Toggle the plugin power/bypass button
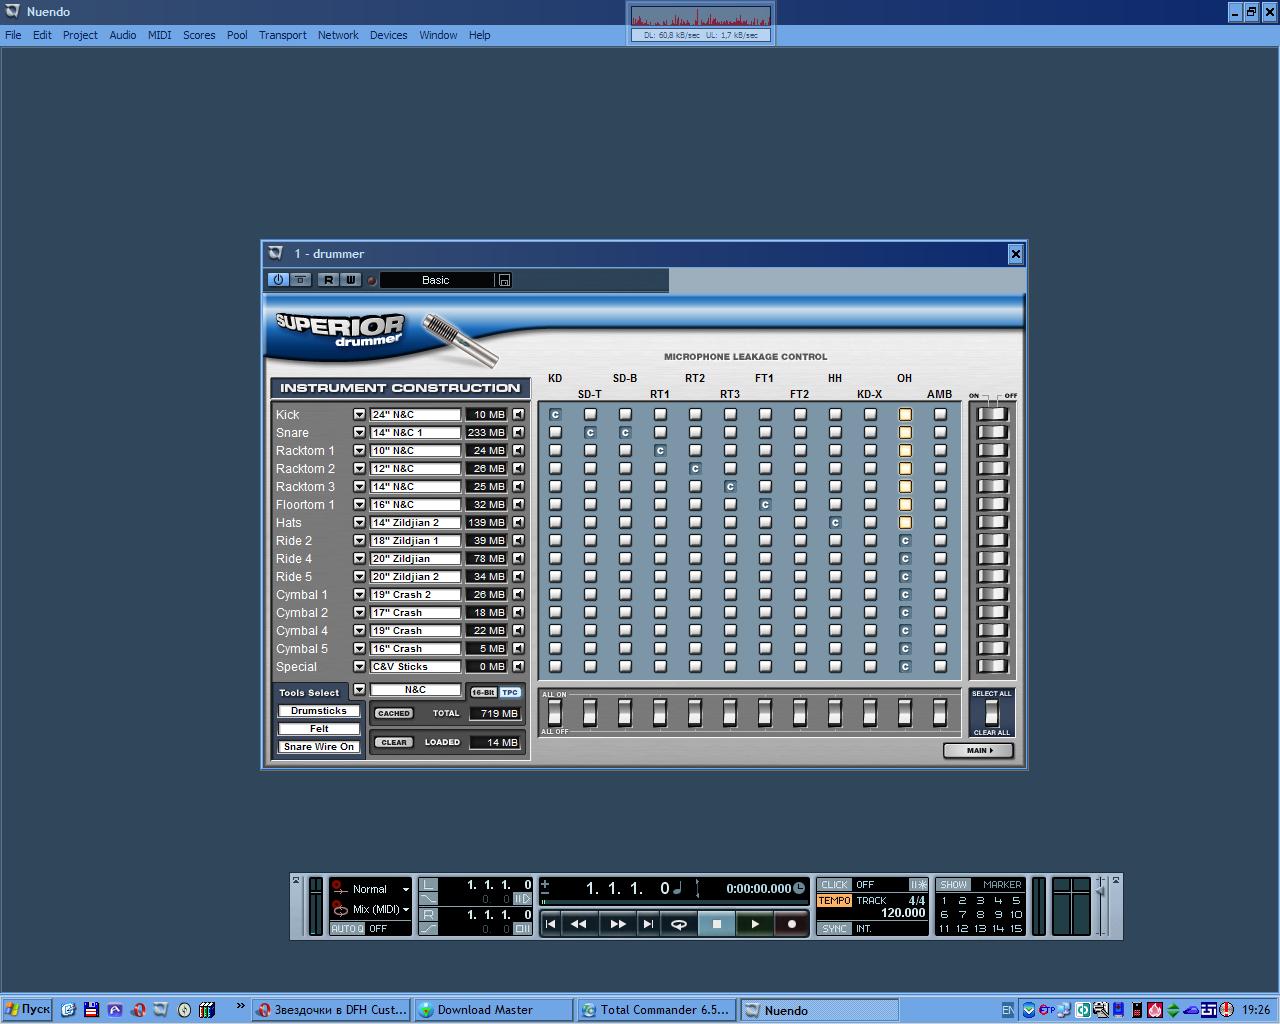The width and height of the screenshot is (1280, 1024). coord(278,280)
